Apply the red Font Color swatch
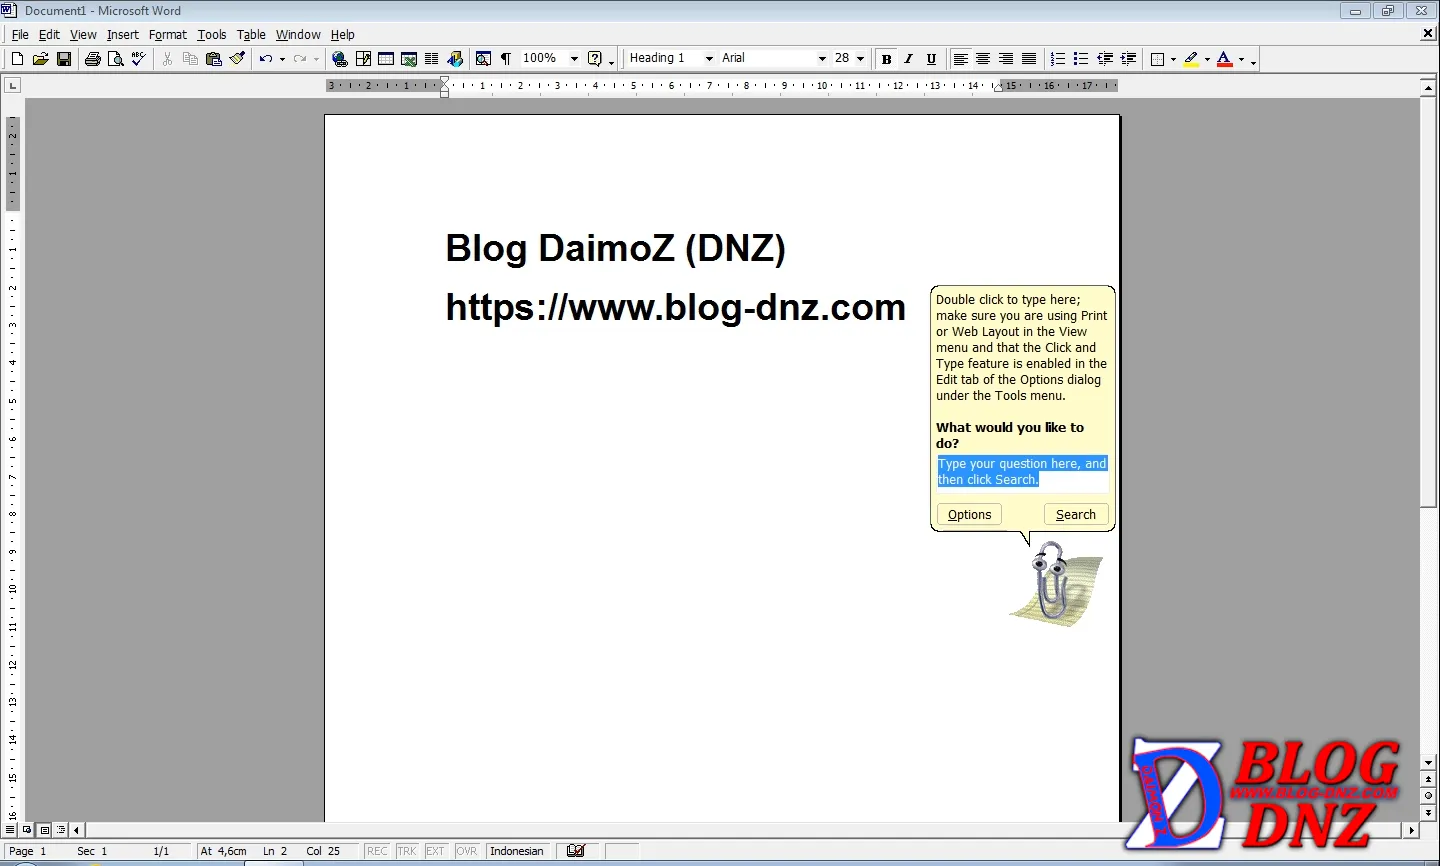Viewport: 1440px width, 866px height. 1225,59
